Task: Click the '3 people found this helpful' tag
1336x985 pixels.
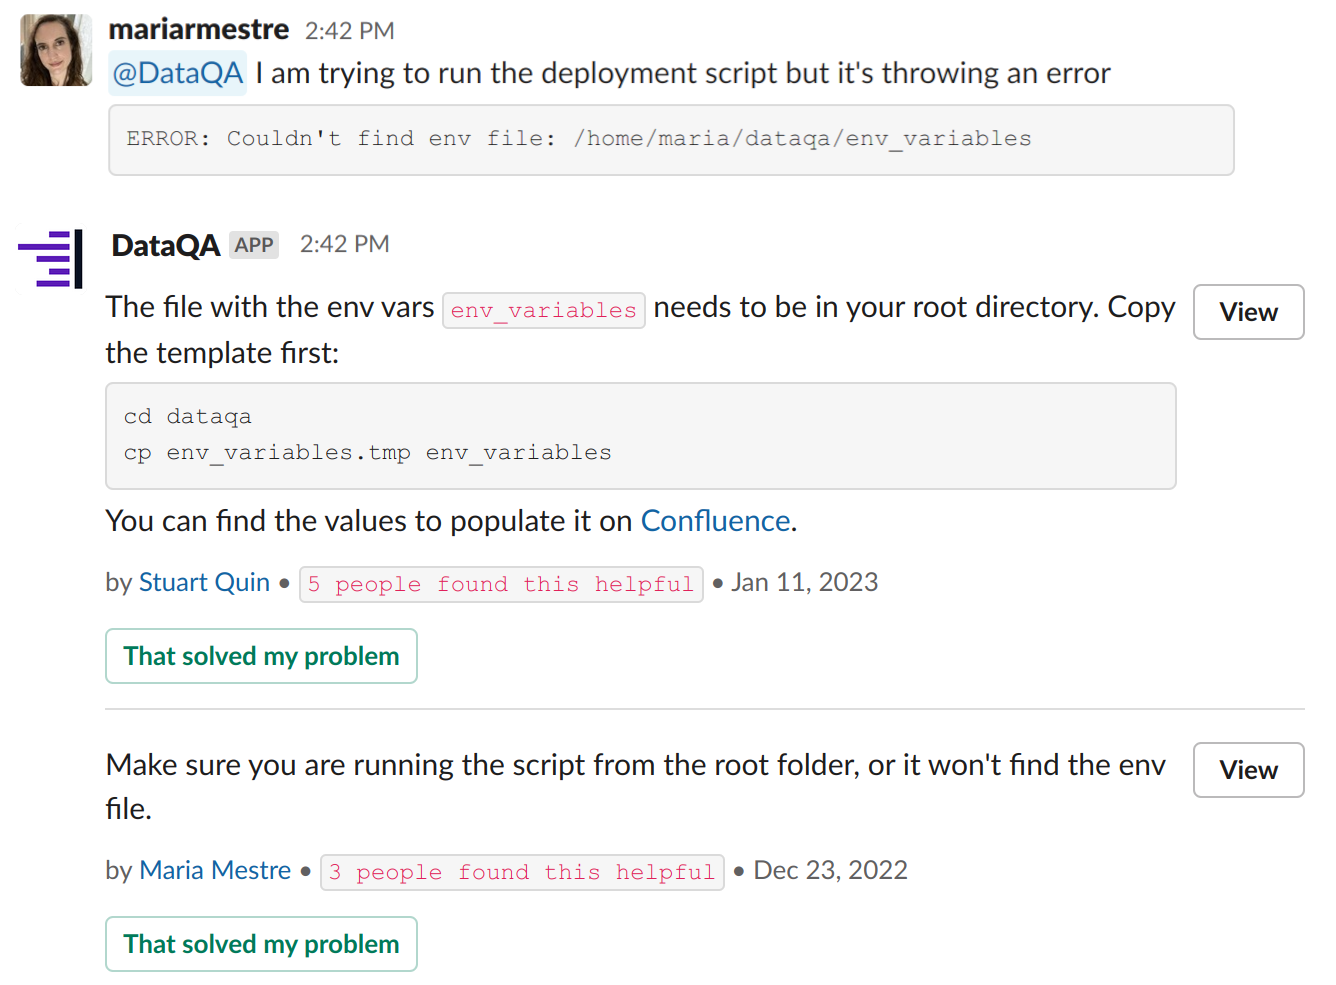Action: [x=522, y=872]
